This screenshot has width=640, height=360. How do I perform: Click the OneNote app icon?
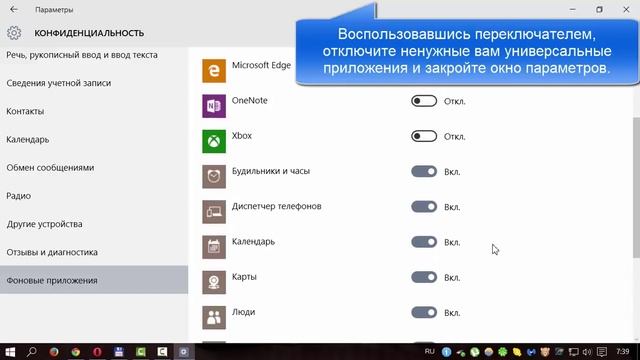pyautogui.click(x=214, y=106)
